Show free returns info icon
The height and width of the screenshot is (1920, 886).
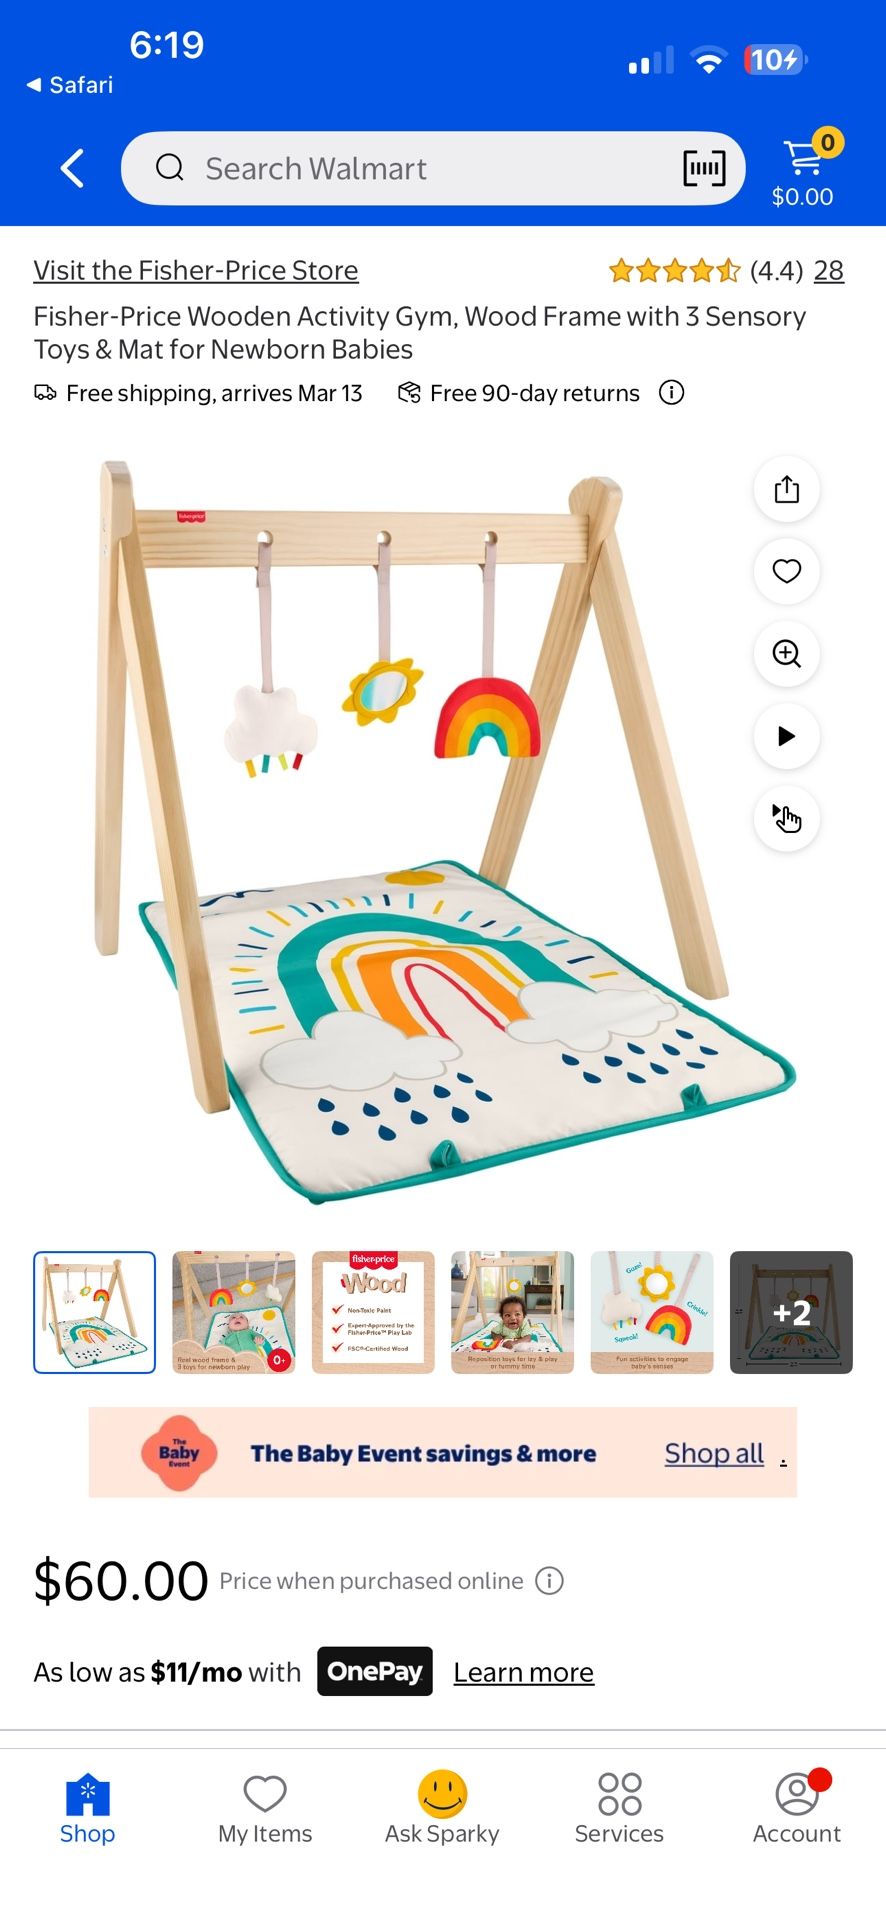(x=672, y=393)
